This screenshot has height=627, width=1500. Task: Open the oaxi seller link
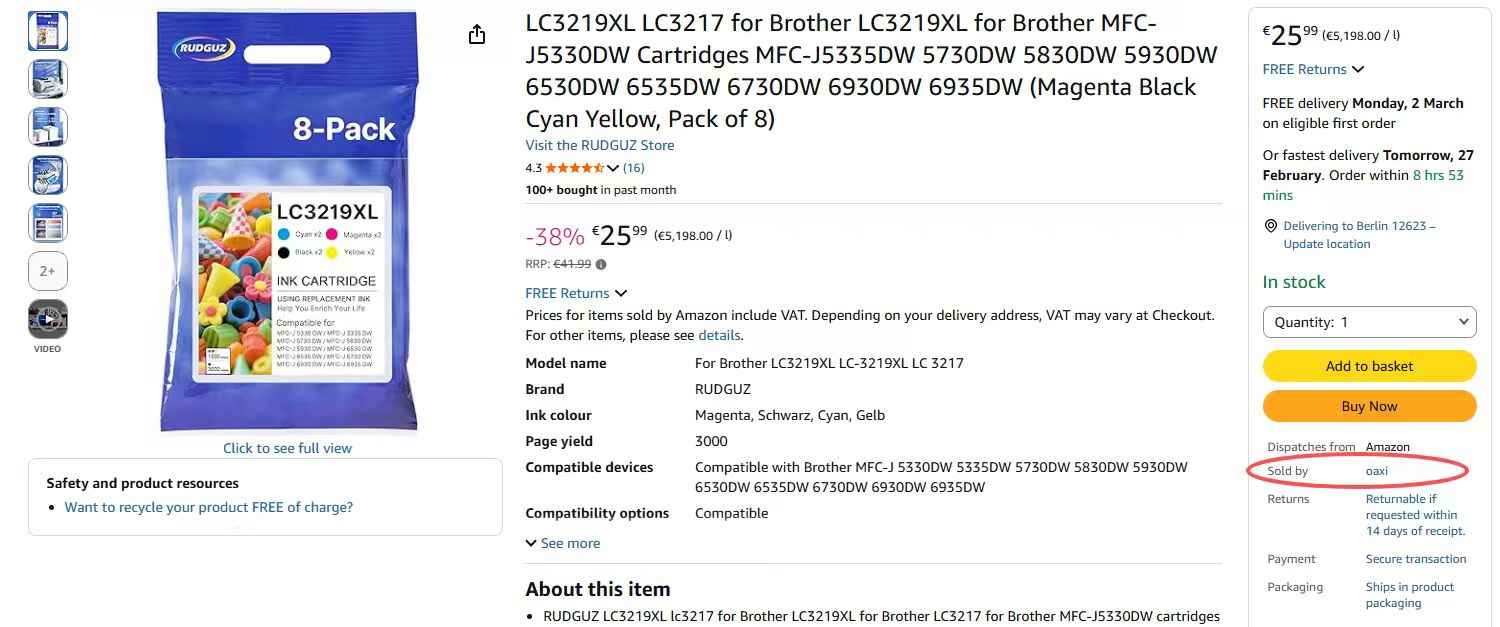coord(1377,471)
